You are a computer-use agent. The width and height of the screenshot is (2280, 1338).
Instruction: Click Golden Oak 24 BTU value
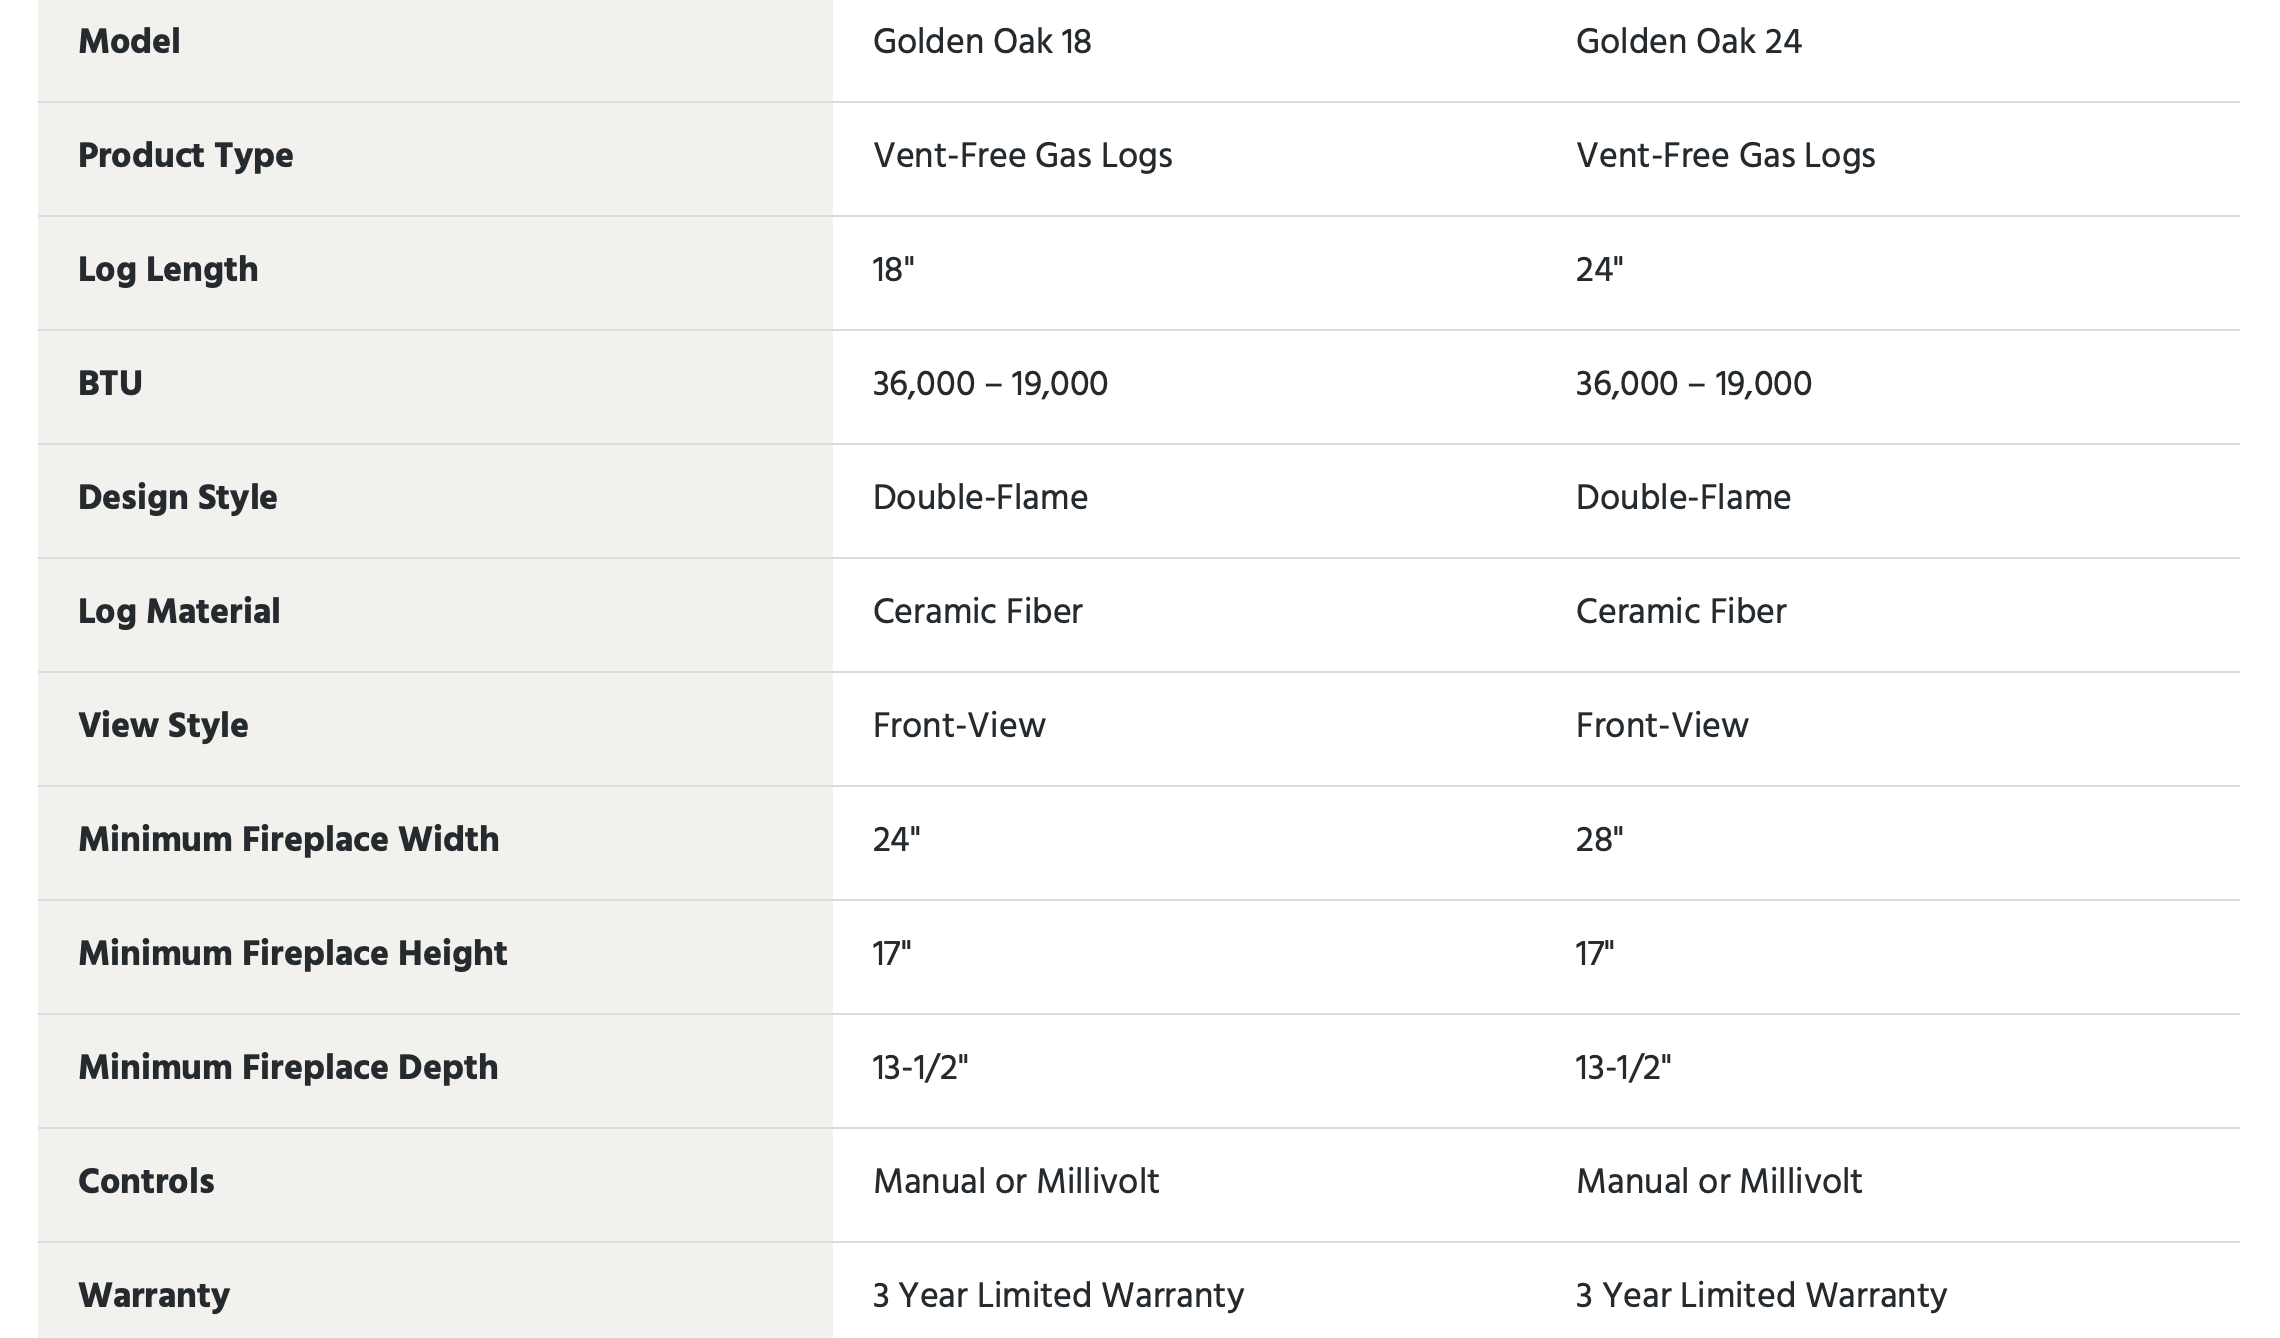1693,384
